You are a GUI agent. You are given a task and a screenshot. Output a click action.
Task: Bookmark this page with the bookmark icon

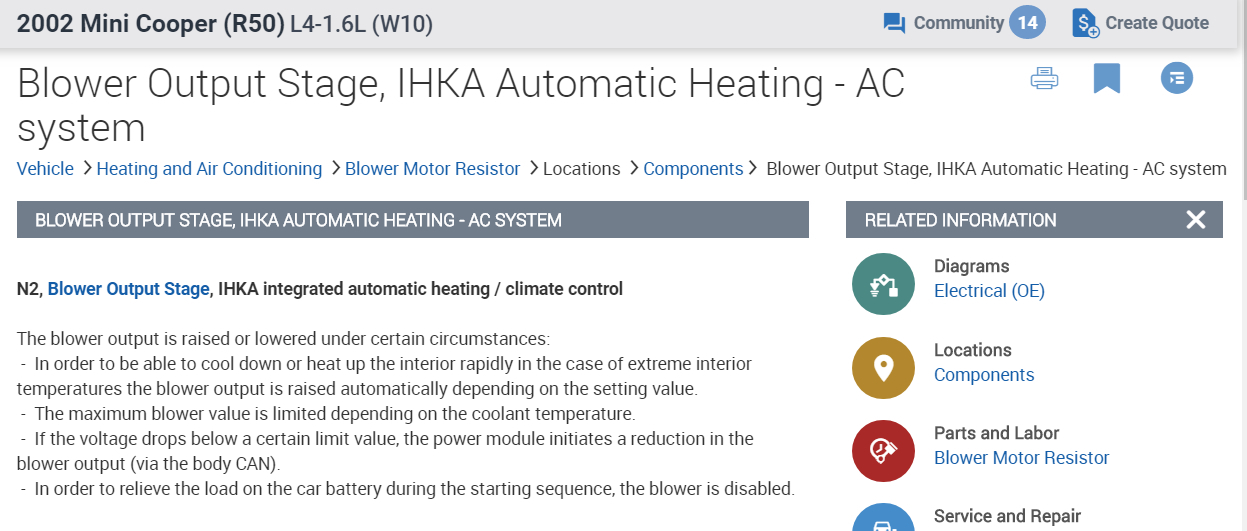click(1106, 78)
